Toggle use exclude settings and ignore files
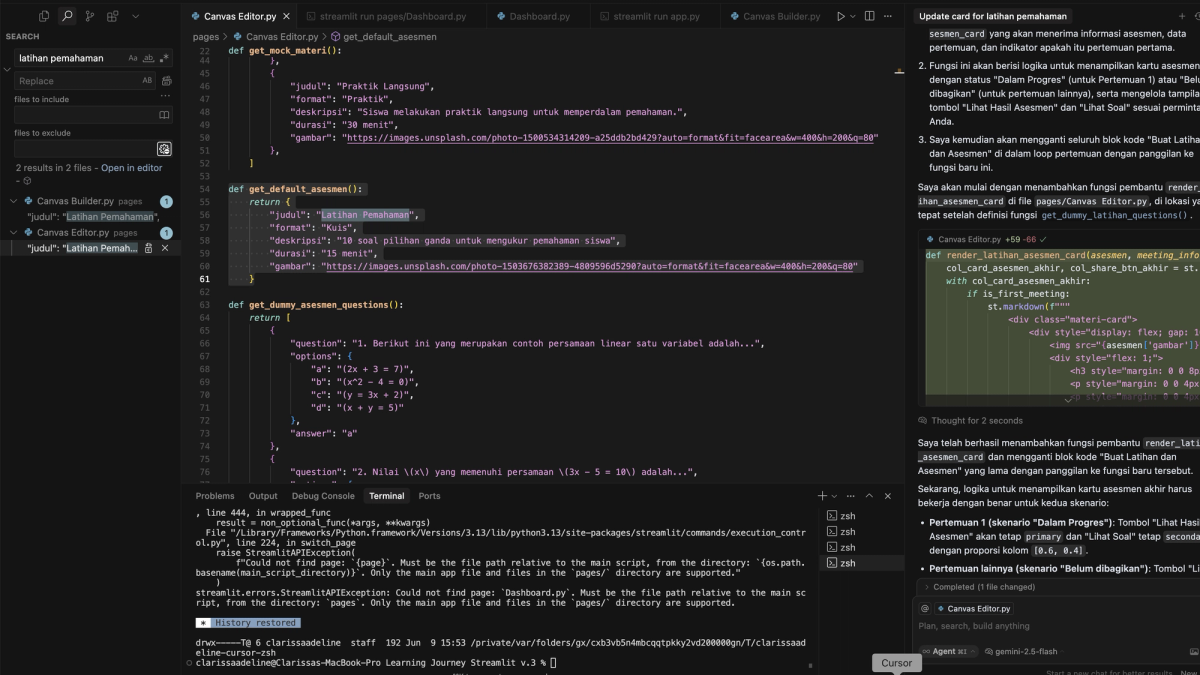The image size is (1200, 675). click(x=164, y=149)
